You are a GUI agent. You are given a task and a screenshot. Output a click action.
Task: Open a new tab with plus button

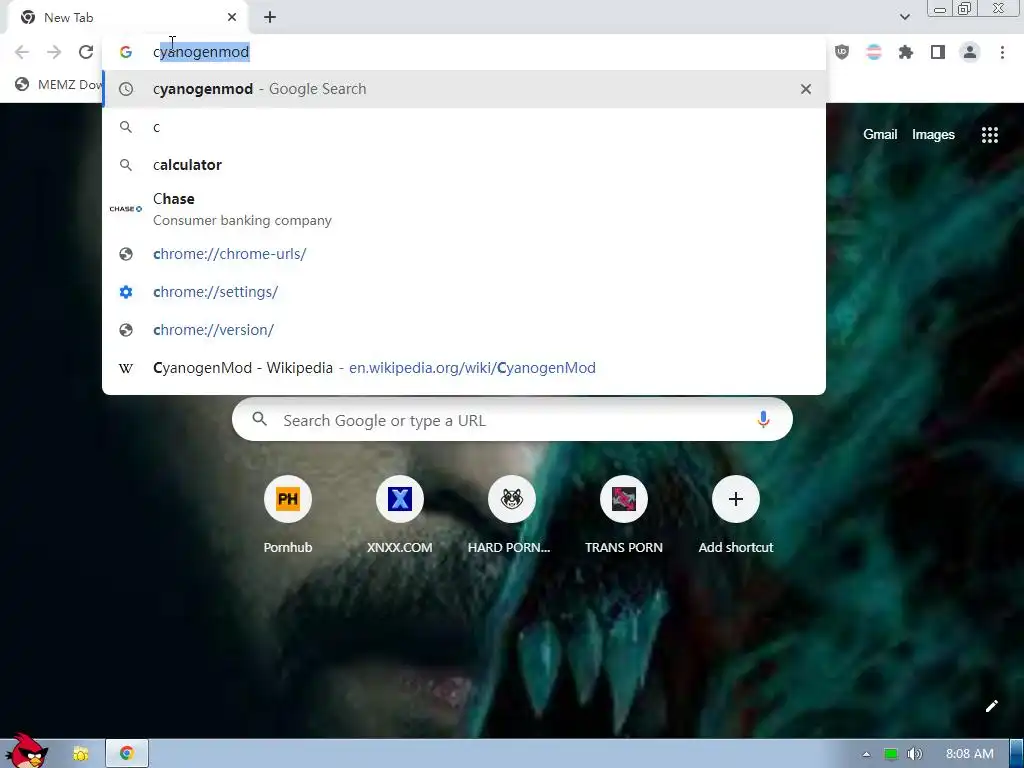[270, 18]
